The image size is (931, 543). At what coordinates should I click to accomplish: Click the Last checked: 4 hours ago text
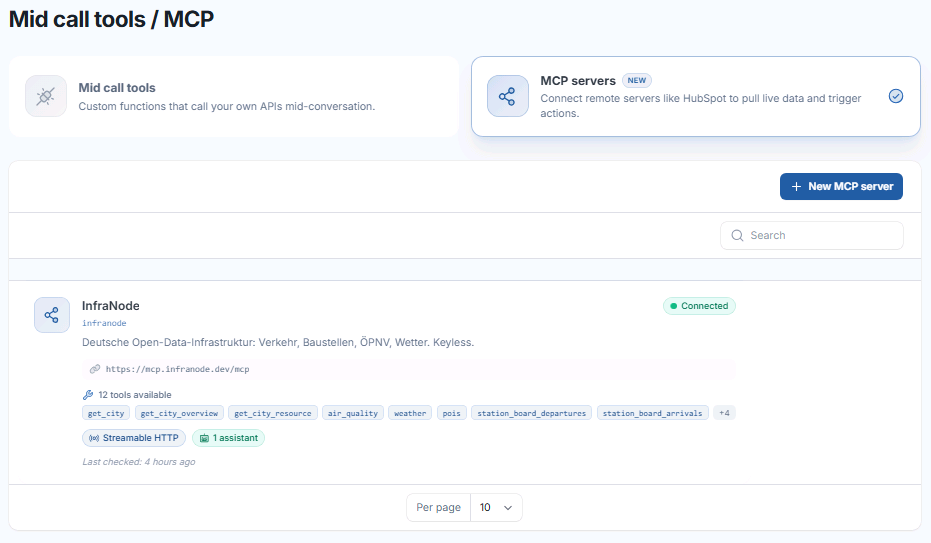(x=138, y=462)
